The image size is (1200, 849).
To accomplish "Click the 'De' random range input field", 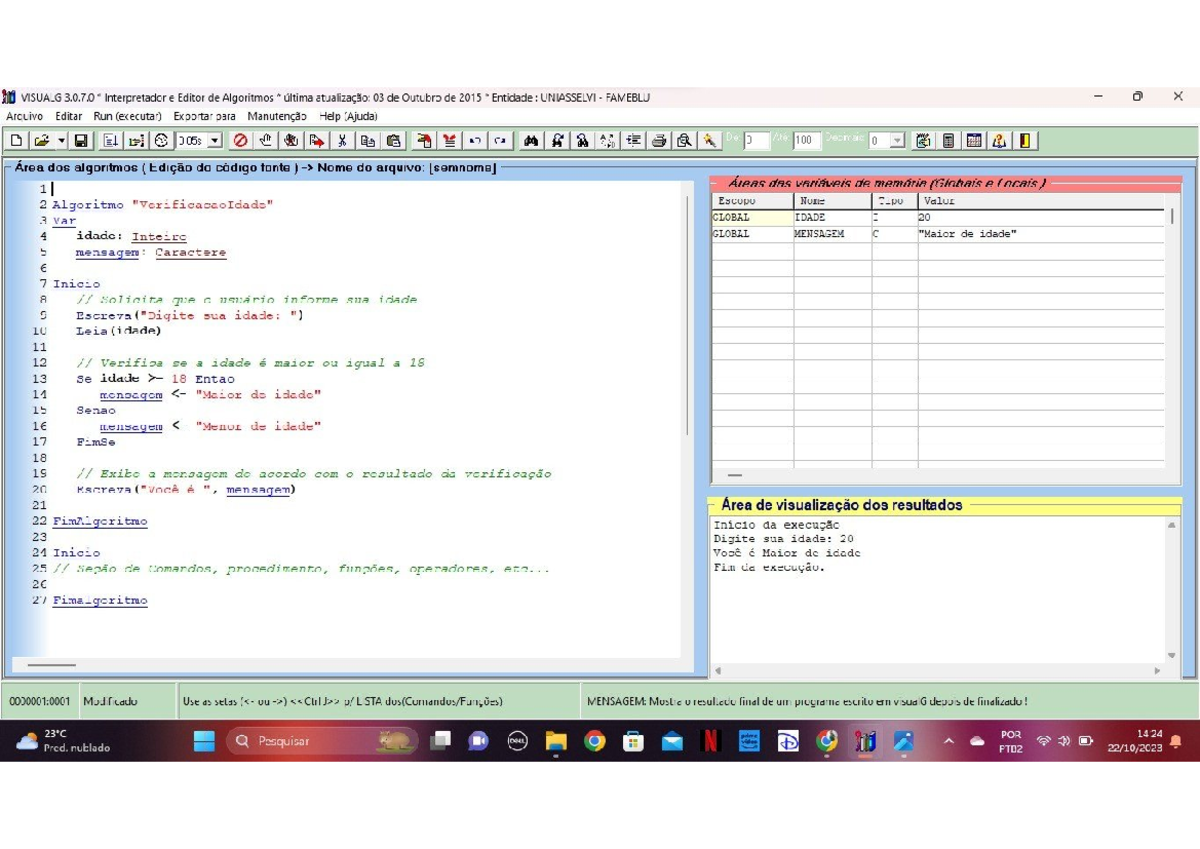I will (x=756, y=141).
